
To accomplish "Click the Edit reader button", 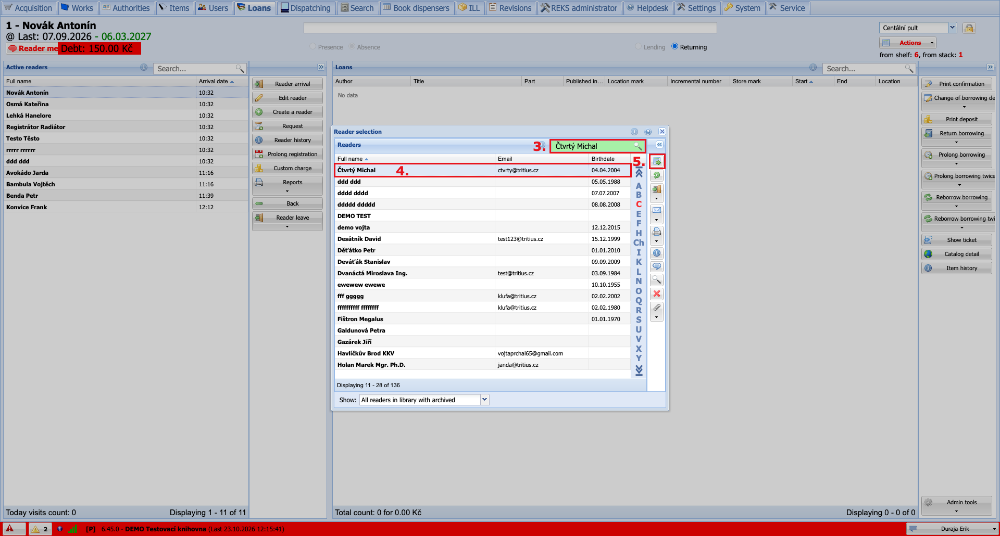I will coord(287,98).
